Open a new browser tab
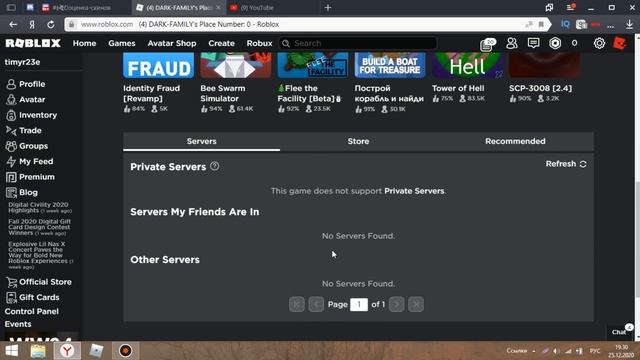The width and height of the screenshot is (640, 360). tap(328, 7)
